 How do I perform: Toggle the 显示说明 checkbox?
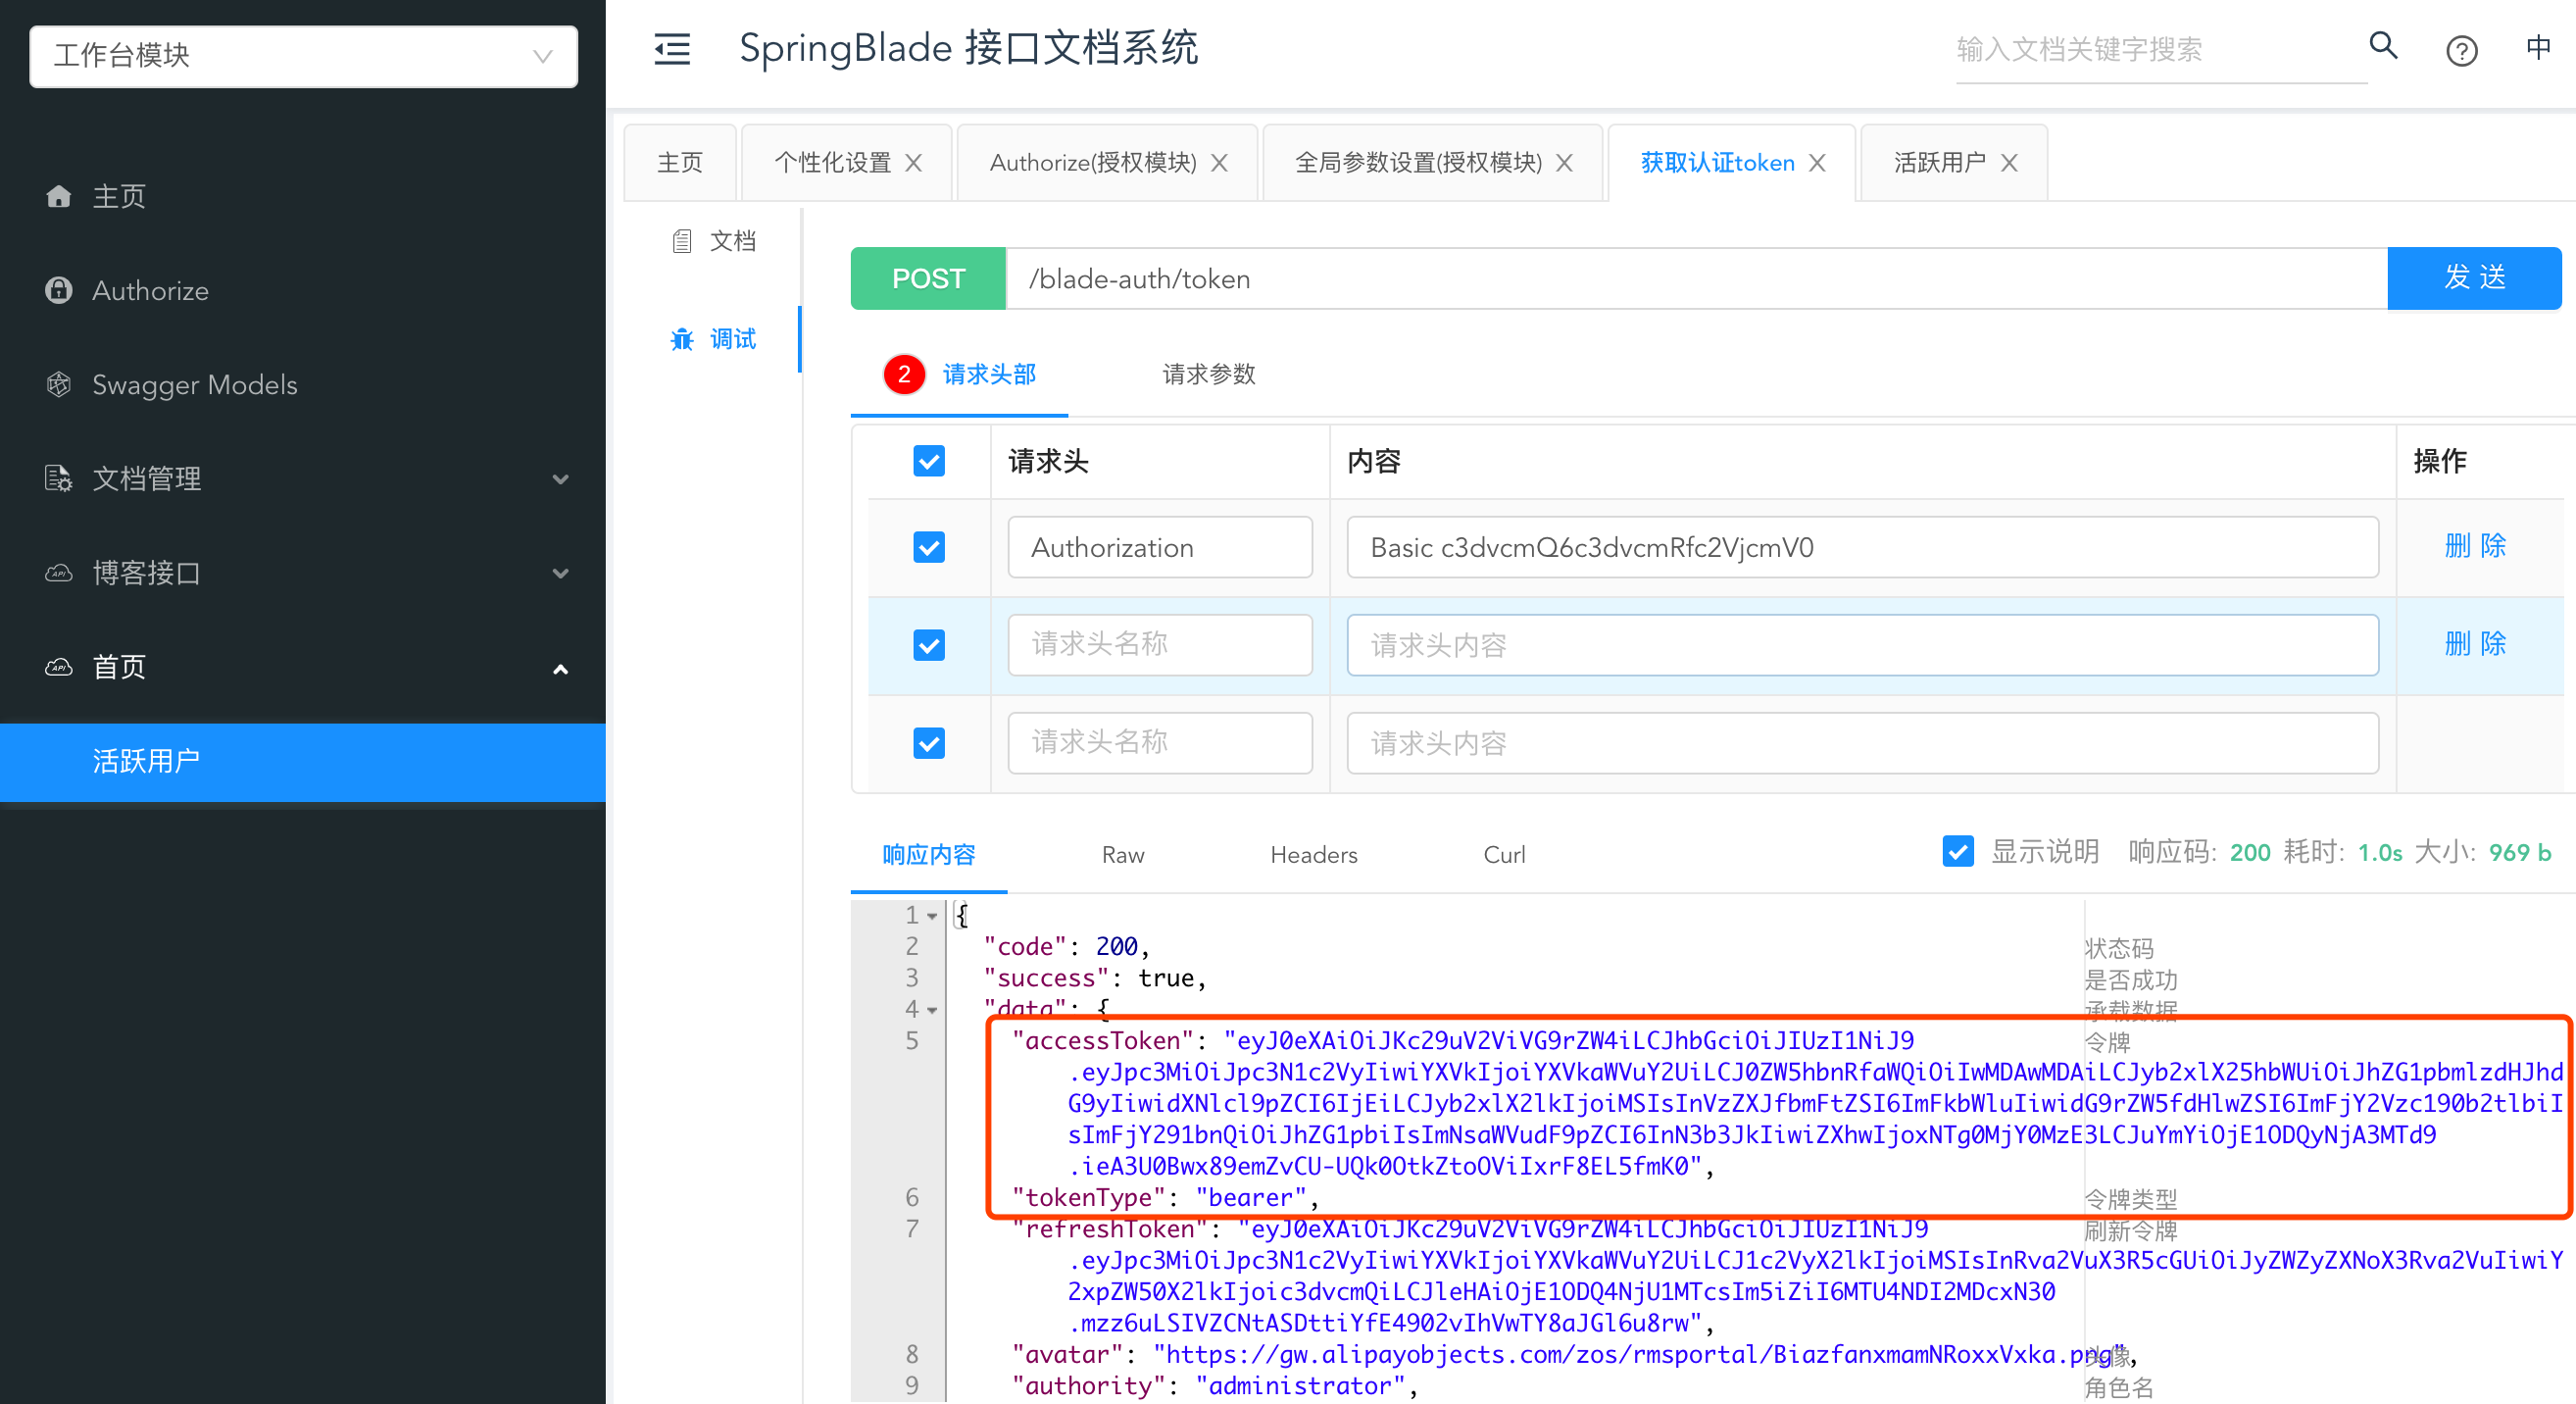(1958, 852)
